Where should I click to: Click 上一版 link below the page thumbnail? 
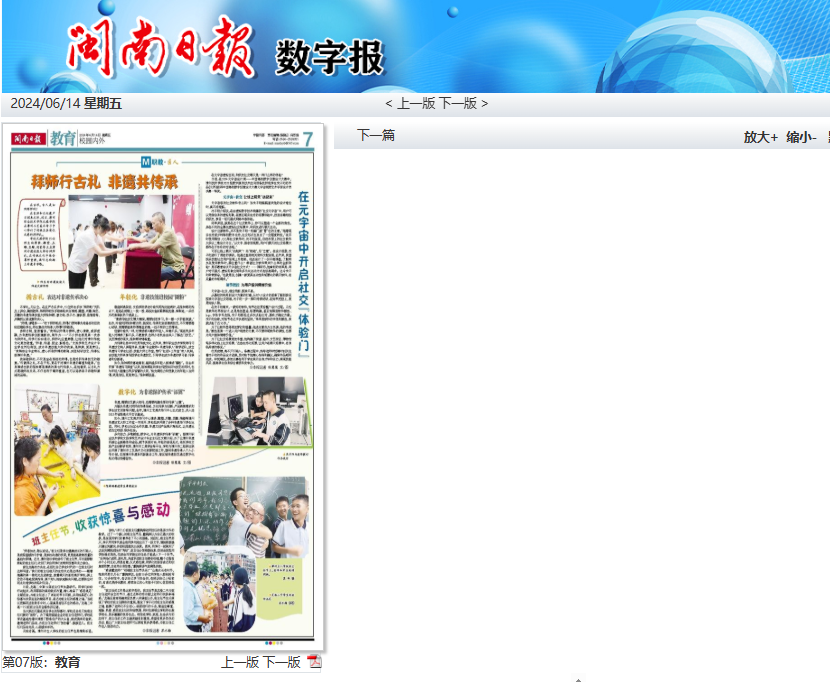click(240, 662)
